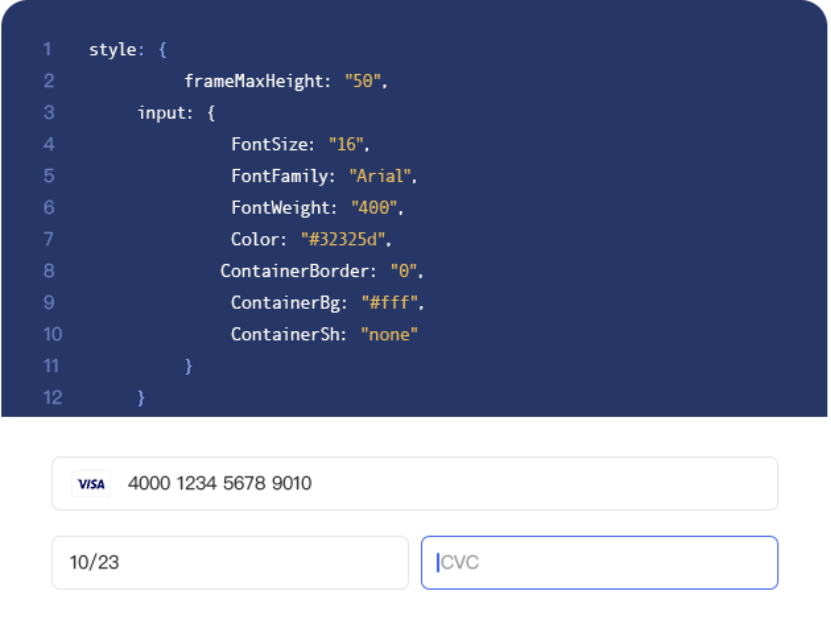
Task: Click line number 1 in the gutter
Action: (47, 49)
